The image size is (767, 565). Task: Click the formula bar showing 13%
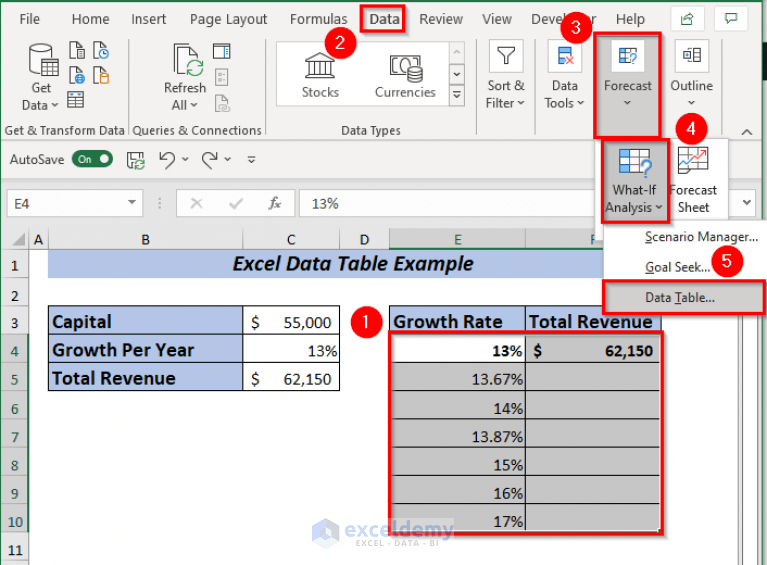pos(445,203)
